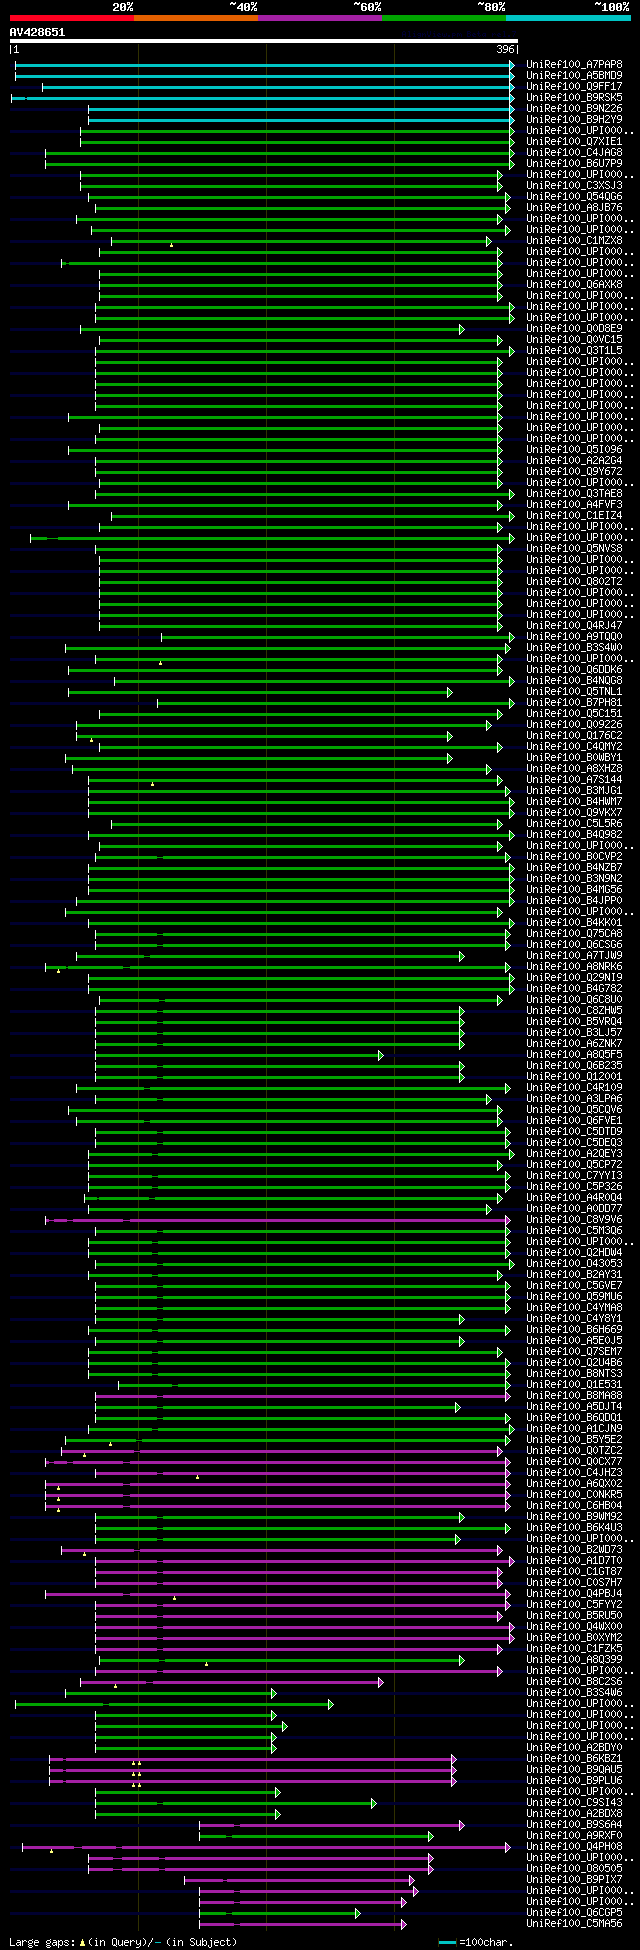Select the UniRef100_Q7XIE1 label
This screenshot has width=640, height=1950.
click(x=574, y=142)
